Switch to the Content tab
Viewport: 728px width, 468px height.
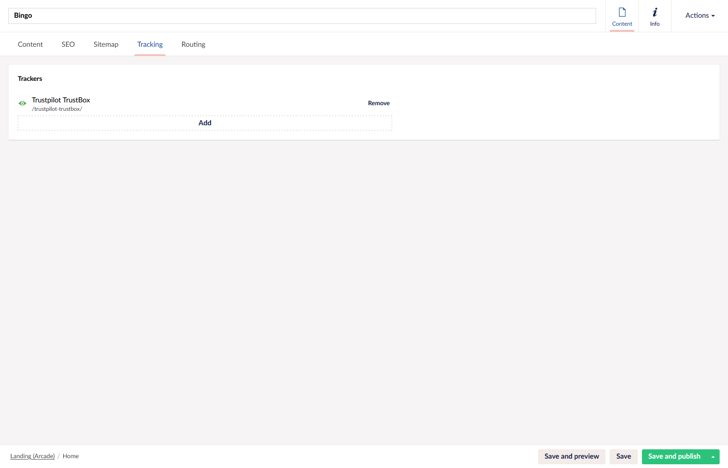(30, 45)
